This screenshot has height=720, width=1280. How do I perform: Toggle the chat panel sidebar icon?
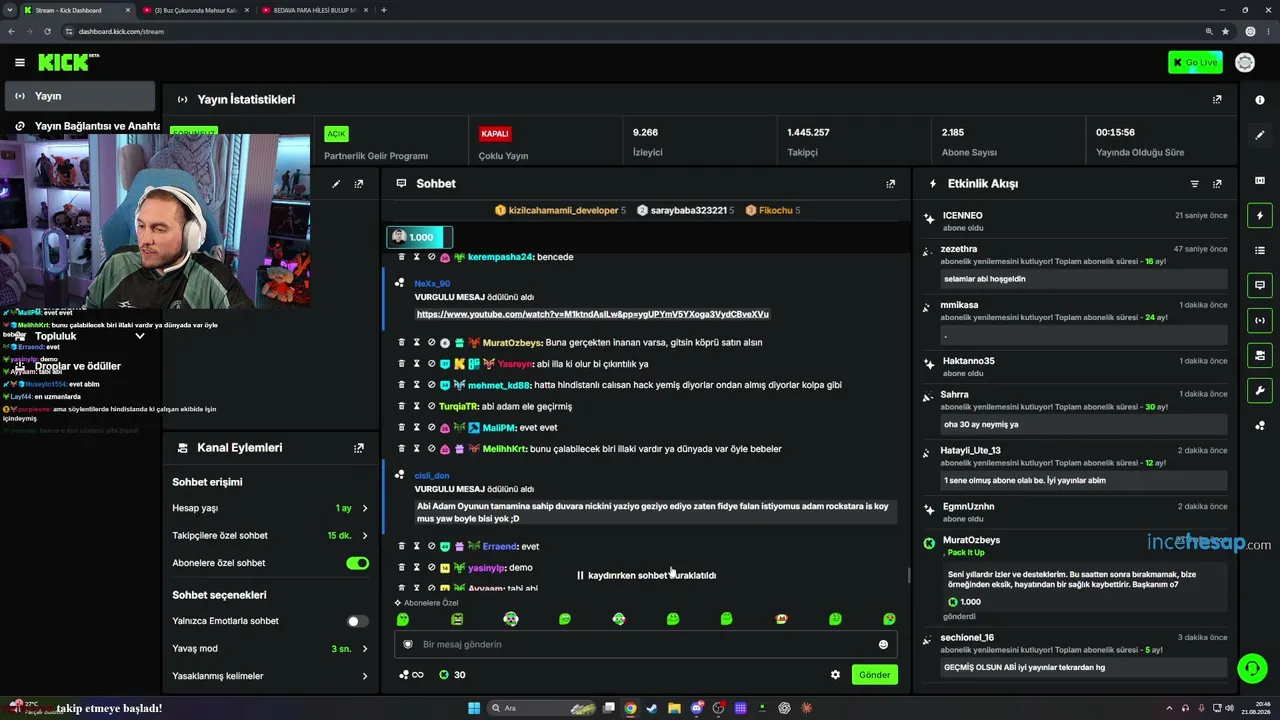pos(1260,285)
